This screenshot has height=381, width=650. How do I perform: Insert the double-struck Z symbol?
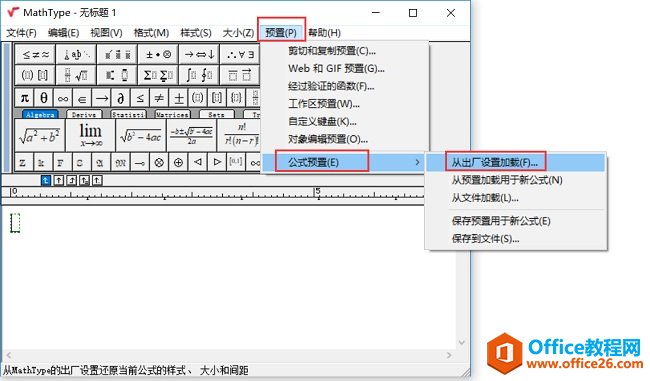23,163
